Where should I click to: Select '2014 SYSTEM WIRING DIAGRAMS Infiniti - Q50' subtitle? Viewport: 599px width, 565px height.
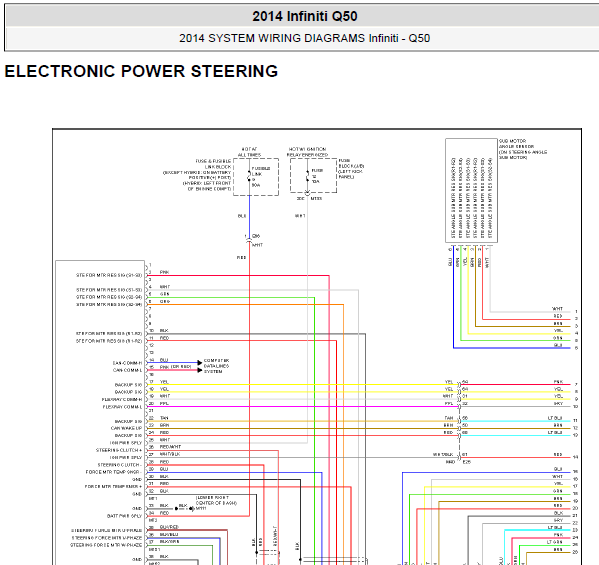pyautogui.click(x=304, y=38)
